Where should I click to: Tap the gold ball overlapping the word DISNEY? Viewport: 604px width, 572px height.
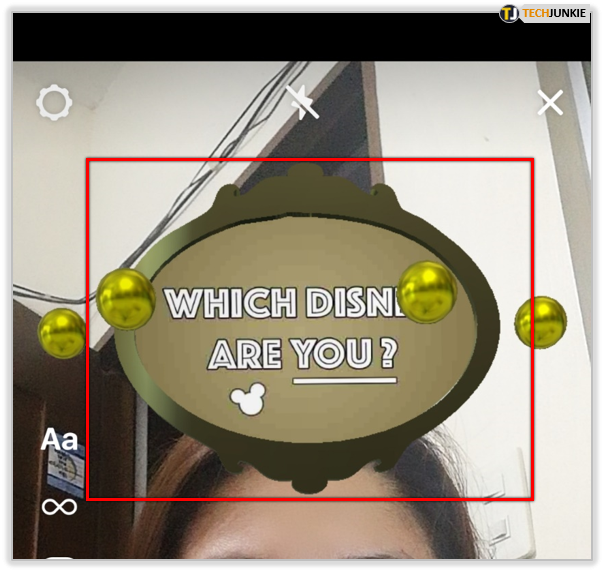click(x=427, y=291)
